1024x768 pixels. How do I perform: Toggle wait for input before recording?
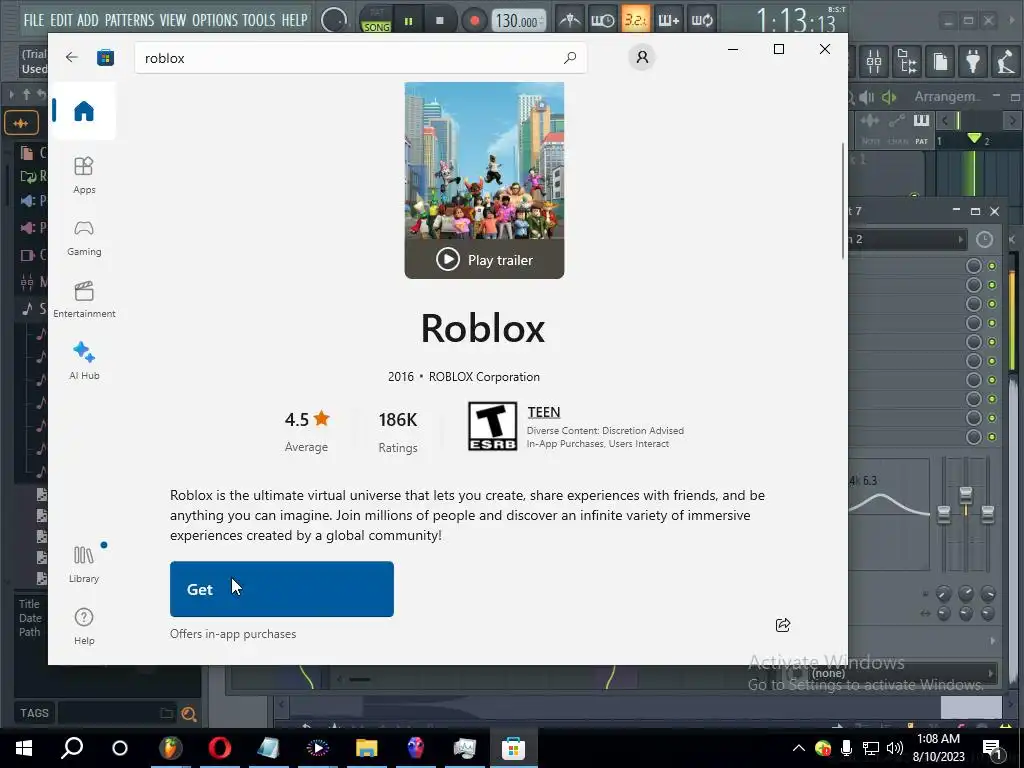click(x=602, y=20)
